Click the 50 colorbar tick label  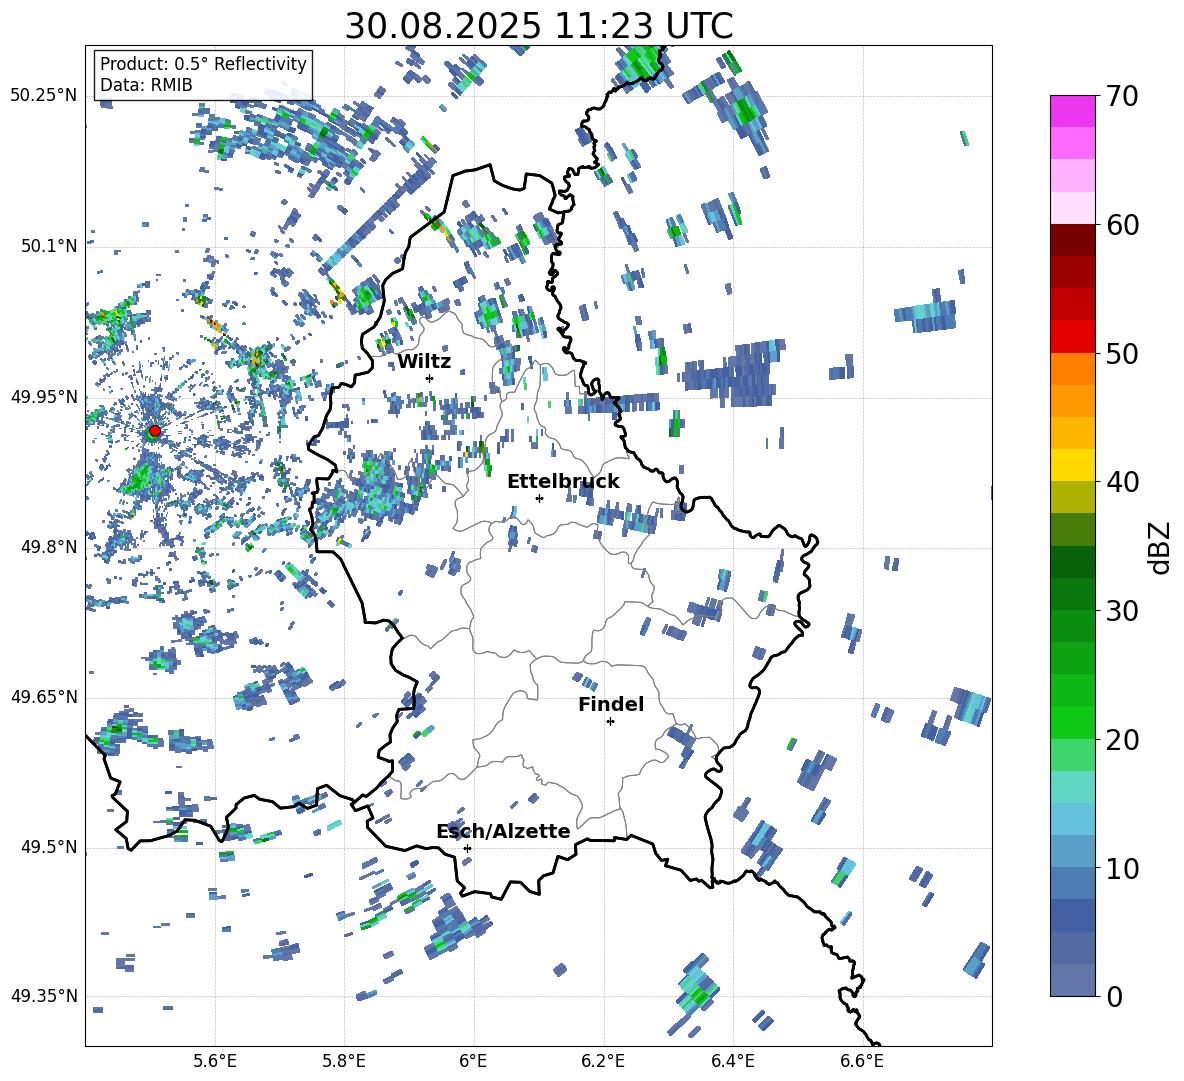(1122, 353)
